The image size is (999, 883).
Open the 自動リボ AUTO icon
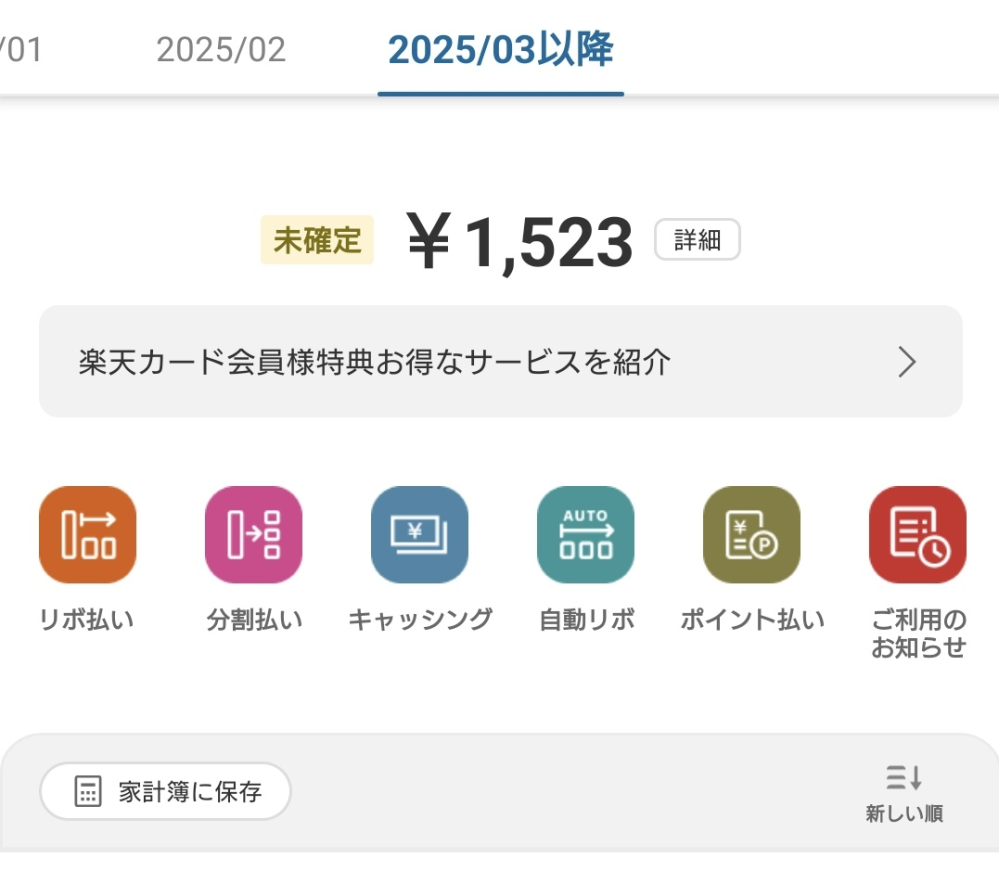[586, 535]
